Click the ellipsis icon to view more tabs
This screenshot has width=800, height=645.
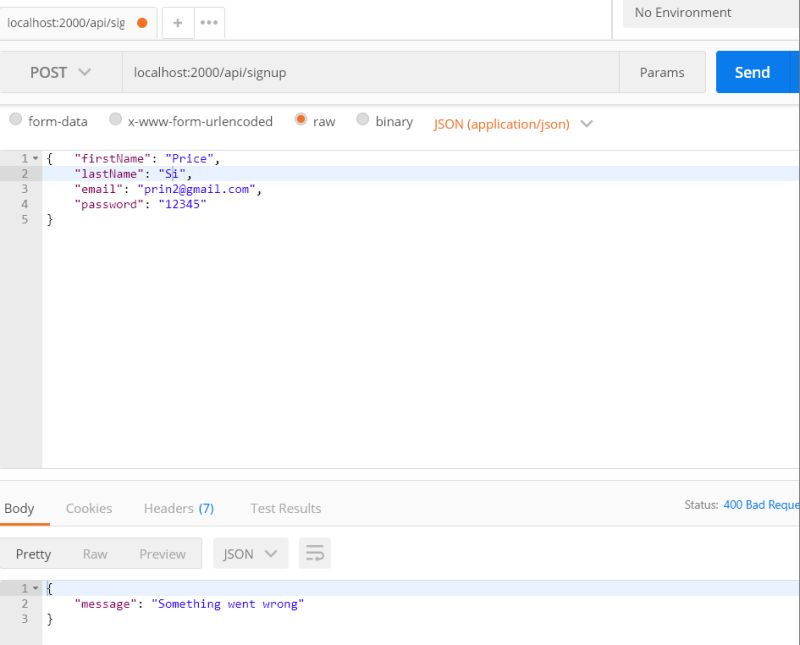pyautogui.click(x=208, y=21)
